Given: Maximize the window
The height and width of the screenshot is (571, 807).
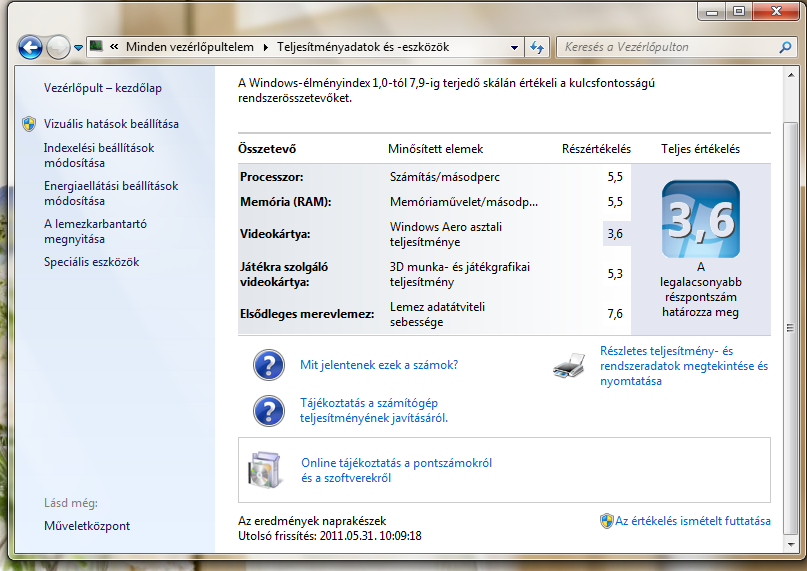Looking at the screenshot, I should tap(739, 11).
